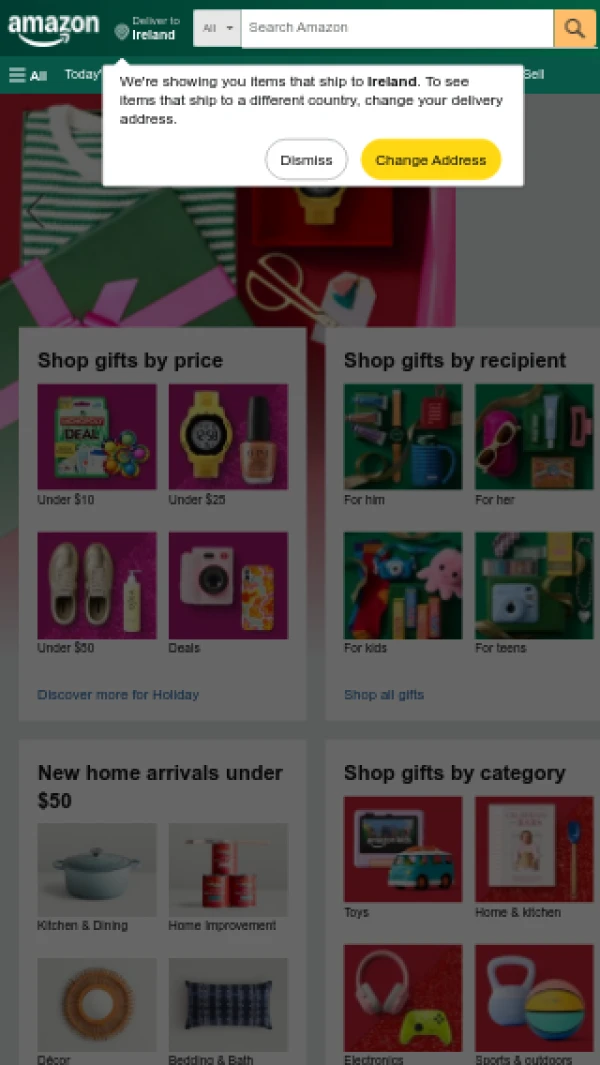Dismiss the shipping location popup
600x1065 pixels.
306,160
